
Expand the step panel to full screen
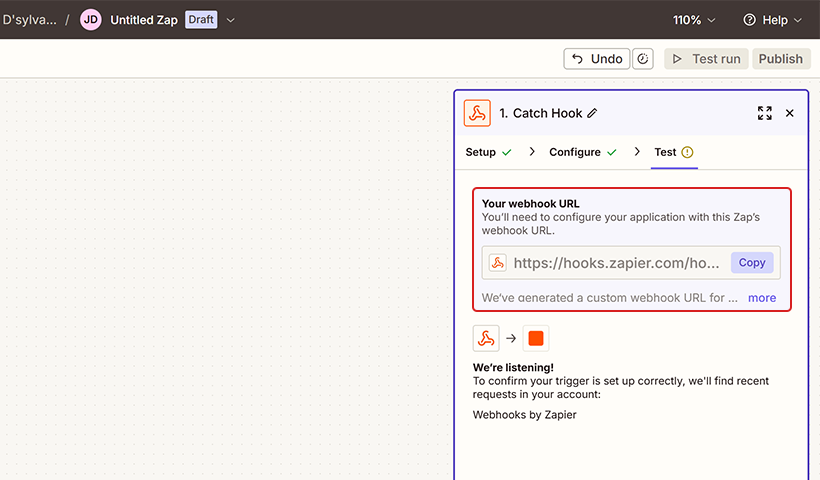coord(765,113)
